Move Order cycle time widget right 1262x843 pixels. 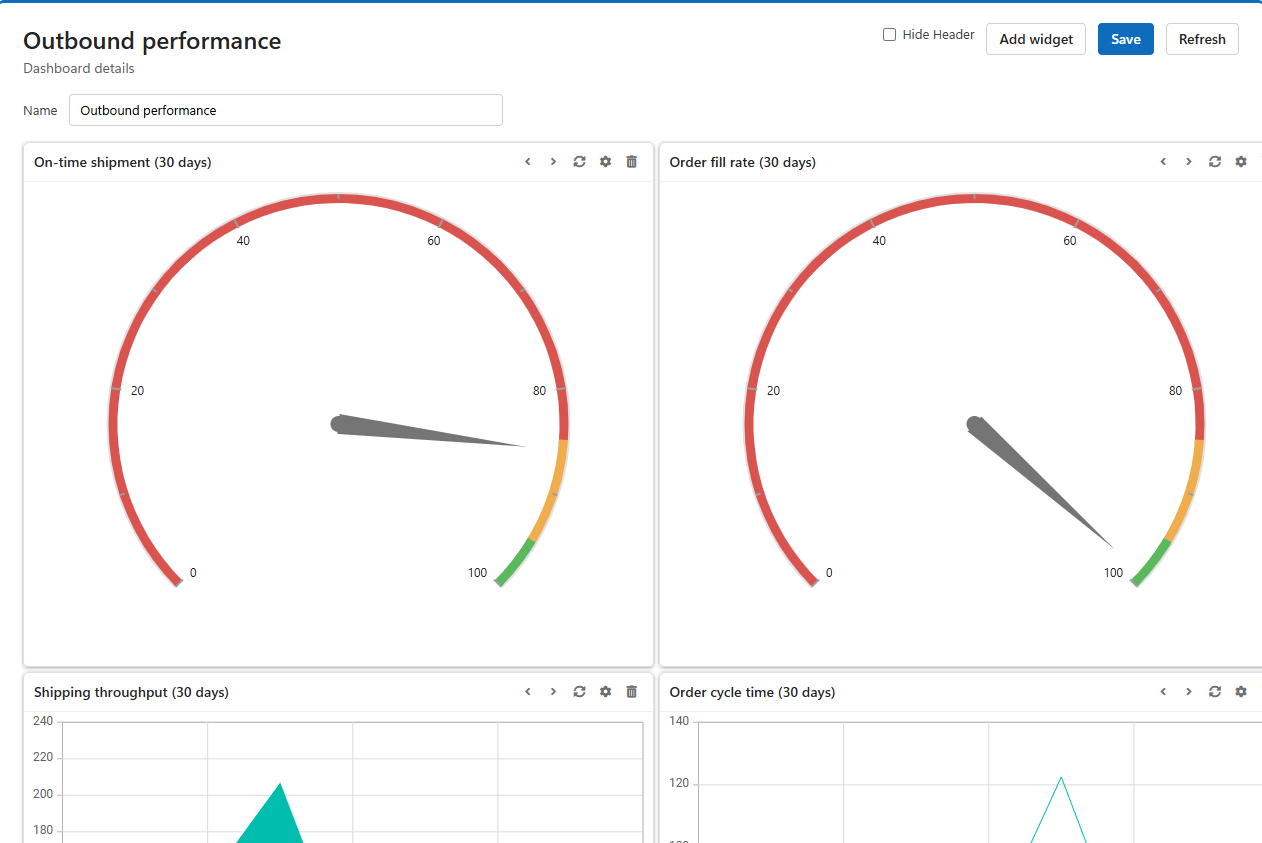1189,692
